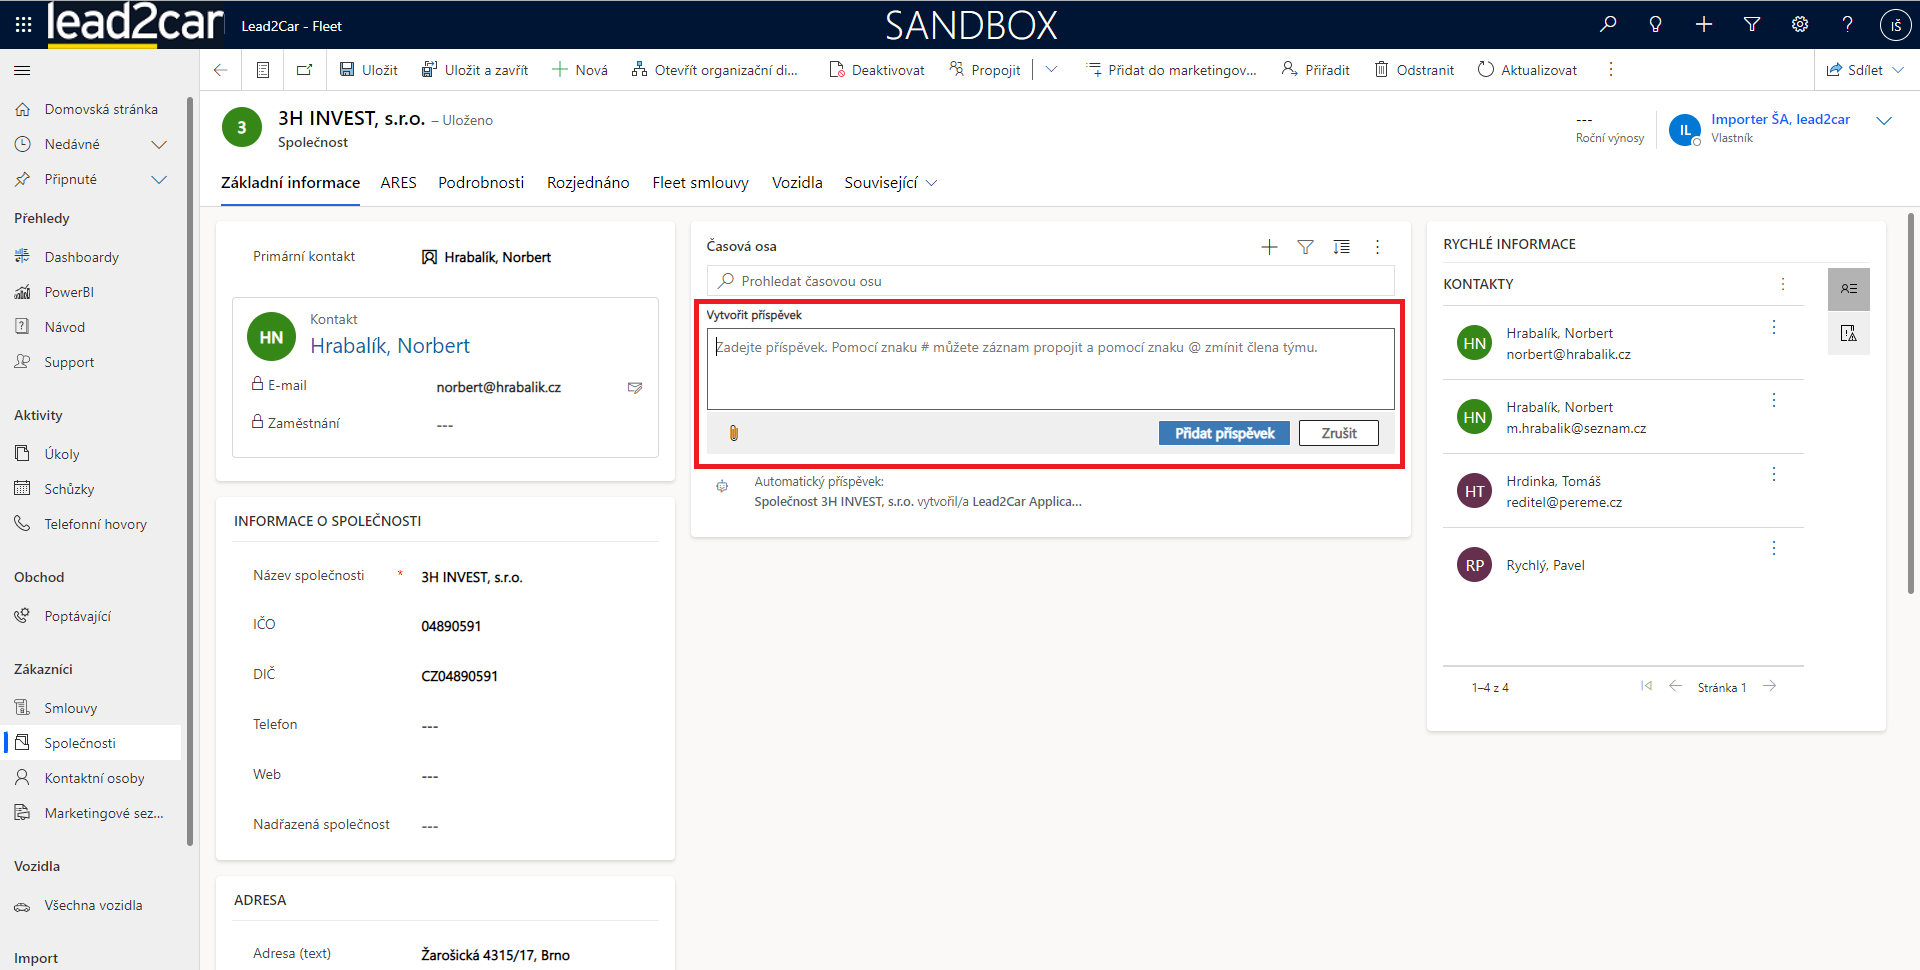This screenshot has height=970, width=1920.
Task: Switch to the ARES tab
Action: point(398,183)
